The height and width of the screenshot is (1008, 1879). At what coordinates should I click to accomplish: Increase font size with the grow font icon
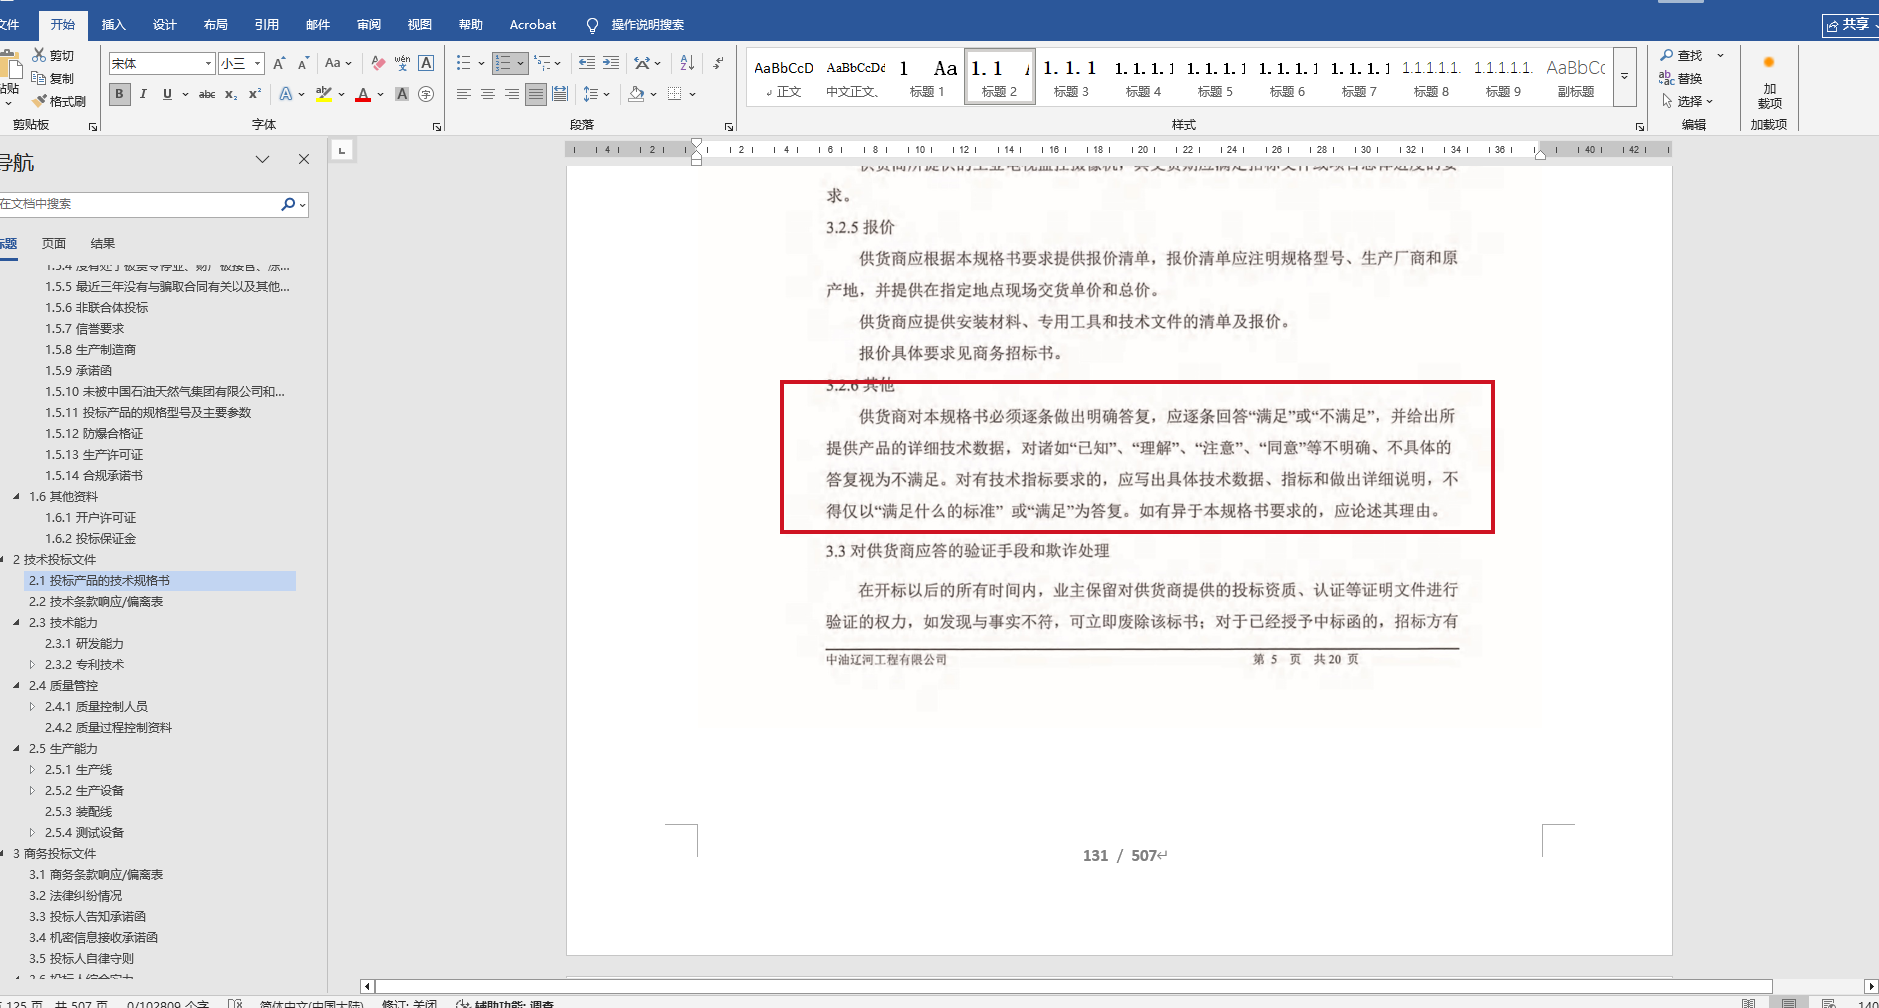coord(279,63)
